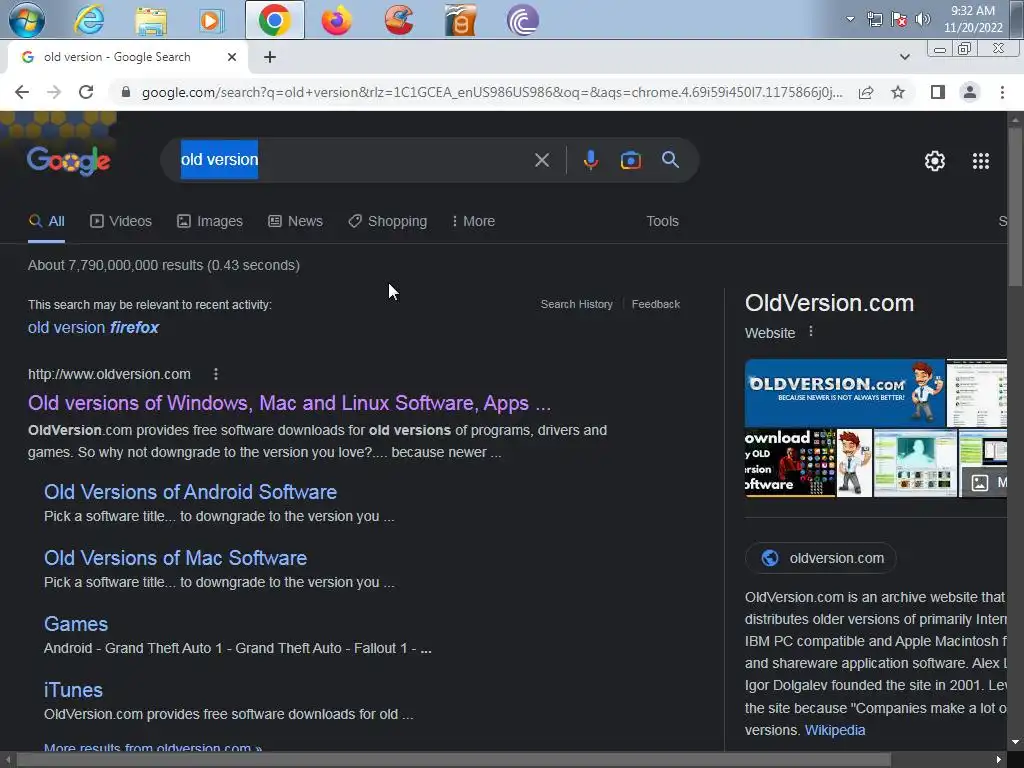This screenshot has height=768, width=1024.
Task: Open Old versions of Windows, Mac result
Action: (289, 403)
